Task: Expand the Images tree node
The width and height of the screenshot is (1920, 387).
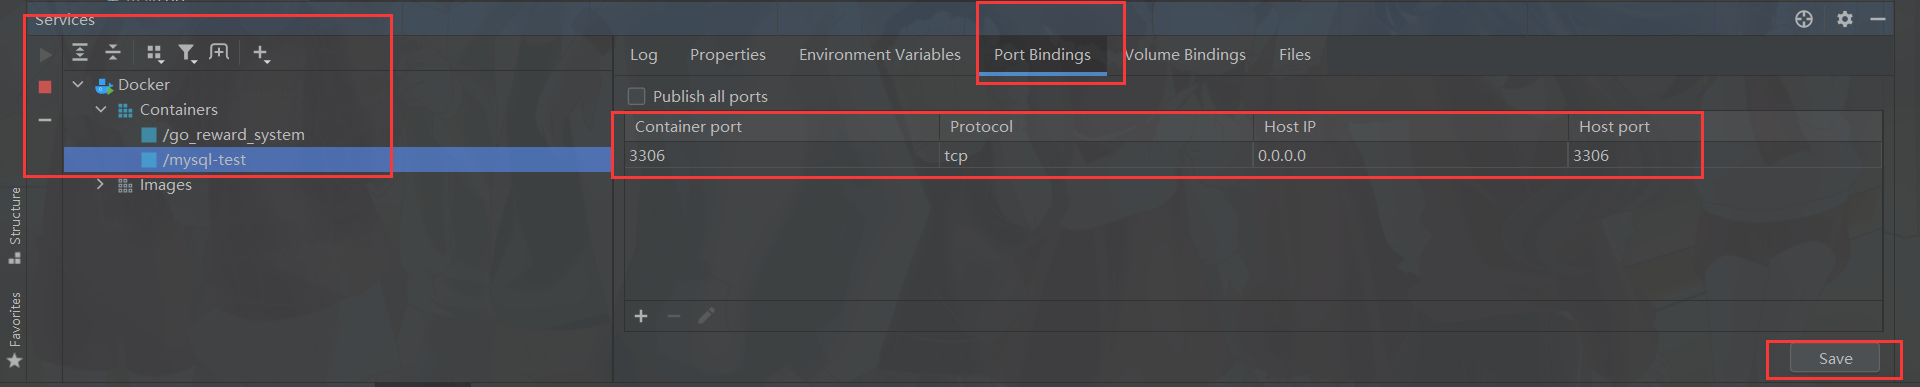Action: coord(100,184)
